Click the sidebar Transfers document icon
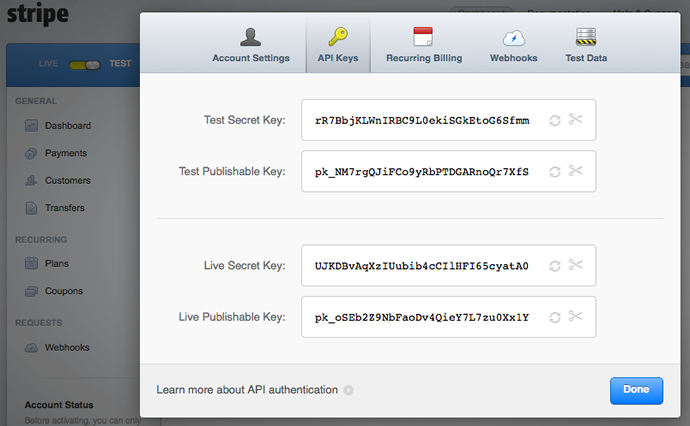The width and height of the screenshot is (690, 426). pyautogui.click(x=31, y=208)
